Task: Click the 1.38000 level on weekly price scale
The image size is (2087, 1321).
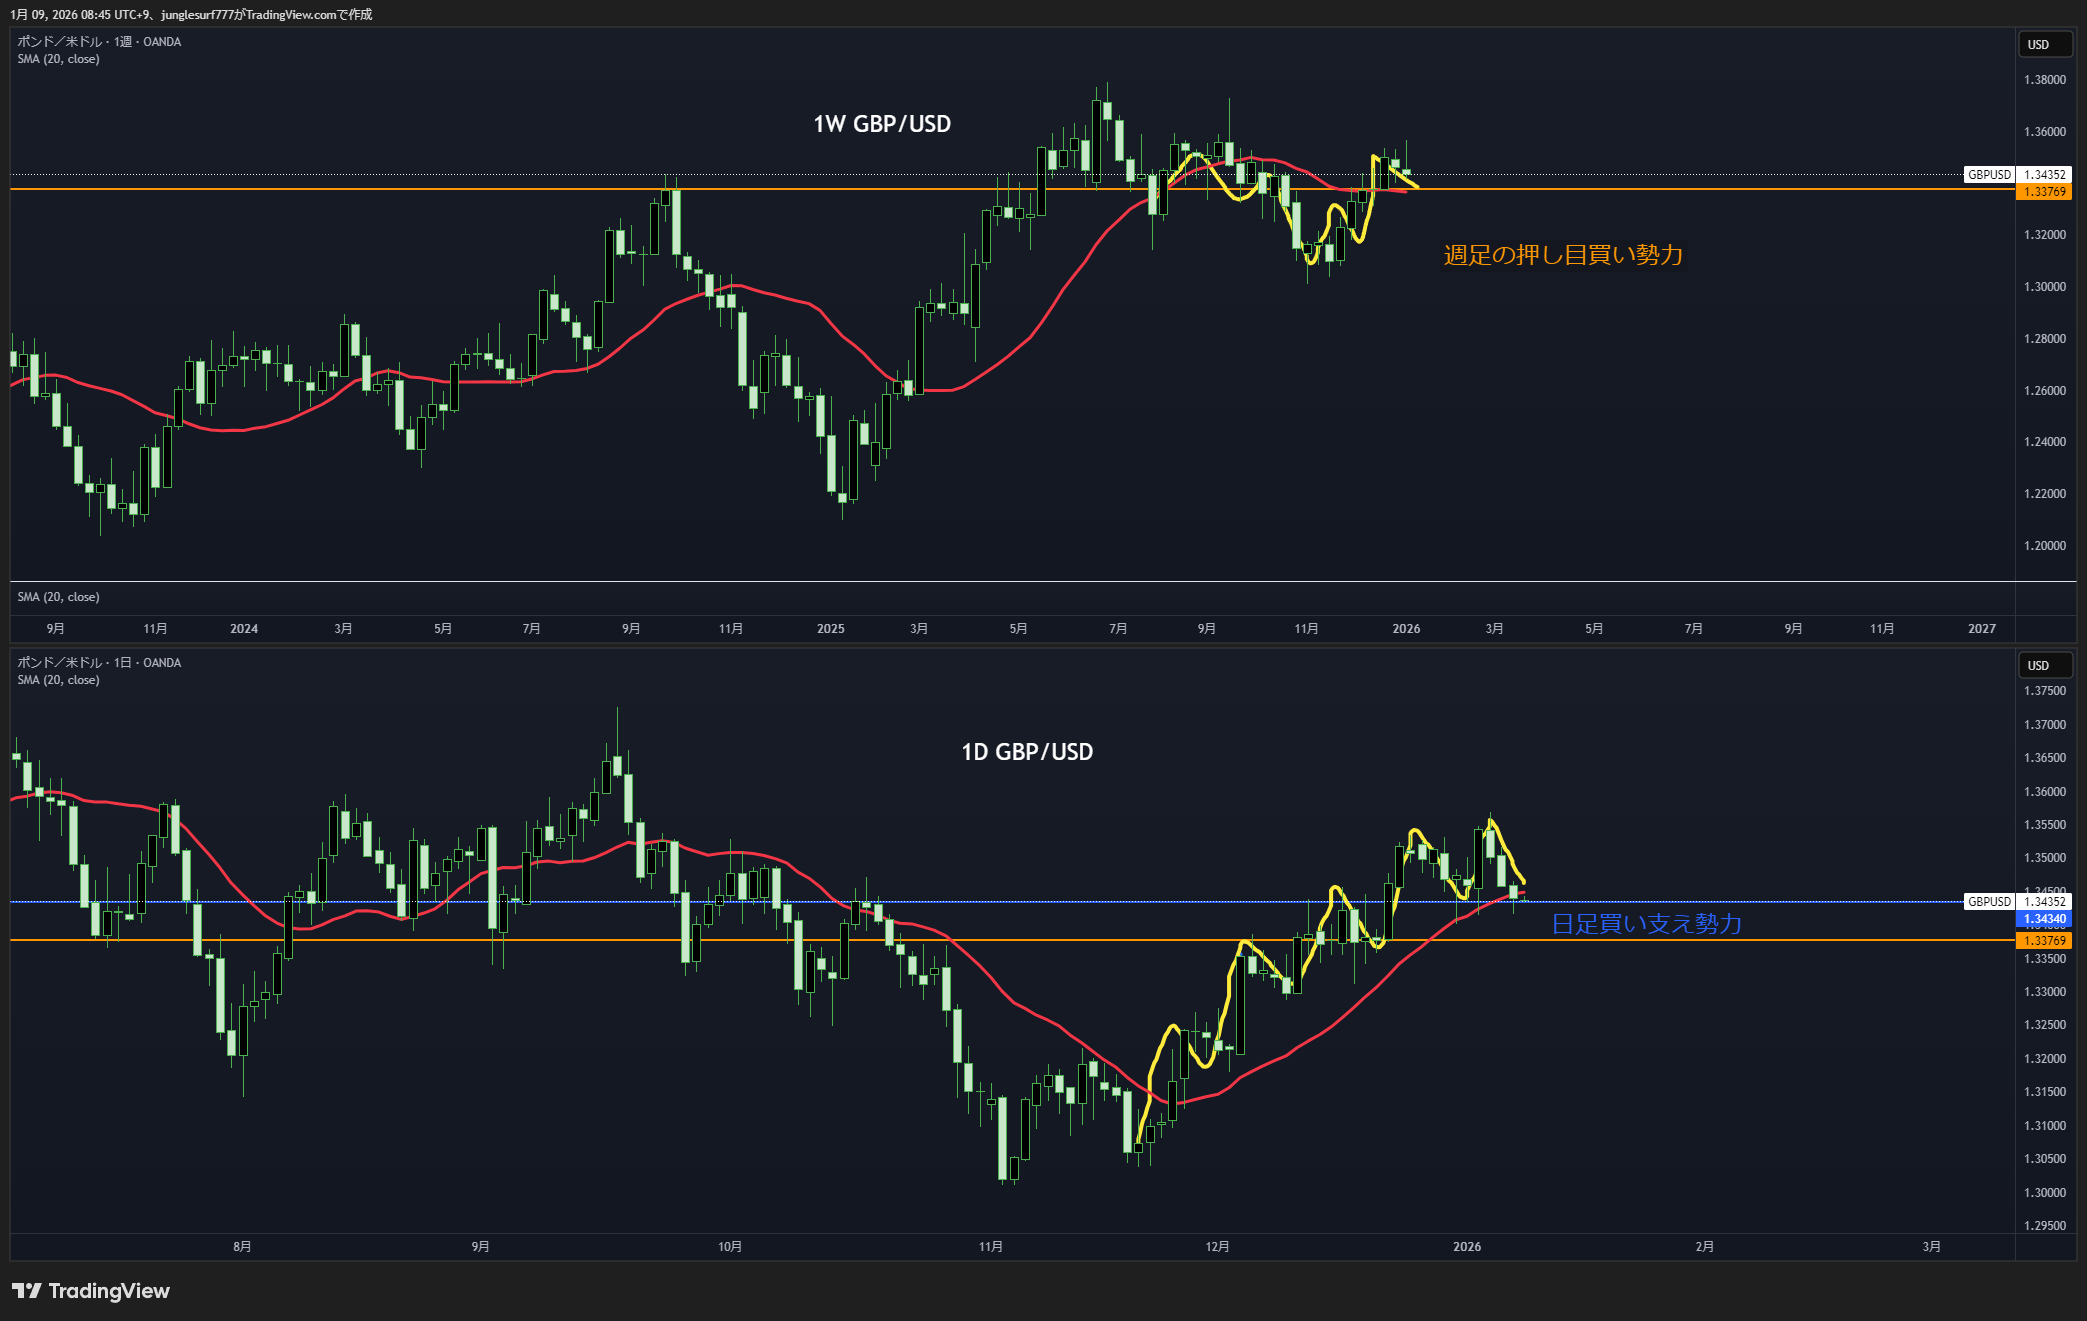Action: pyautogui.click(x=2044, y=80)
